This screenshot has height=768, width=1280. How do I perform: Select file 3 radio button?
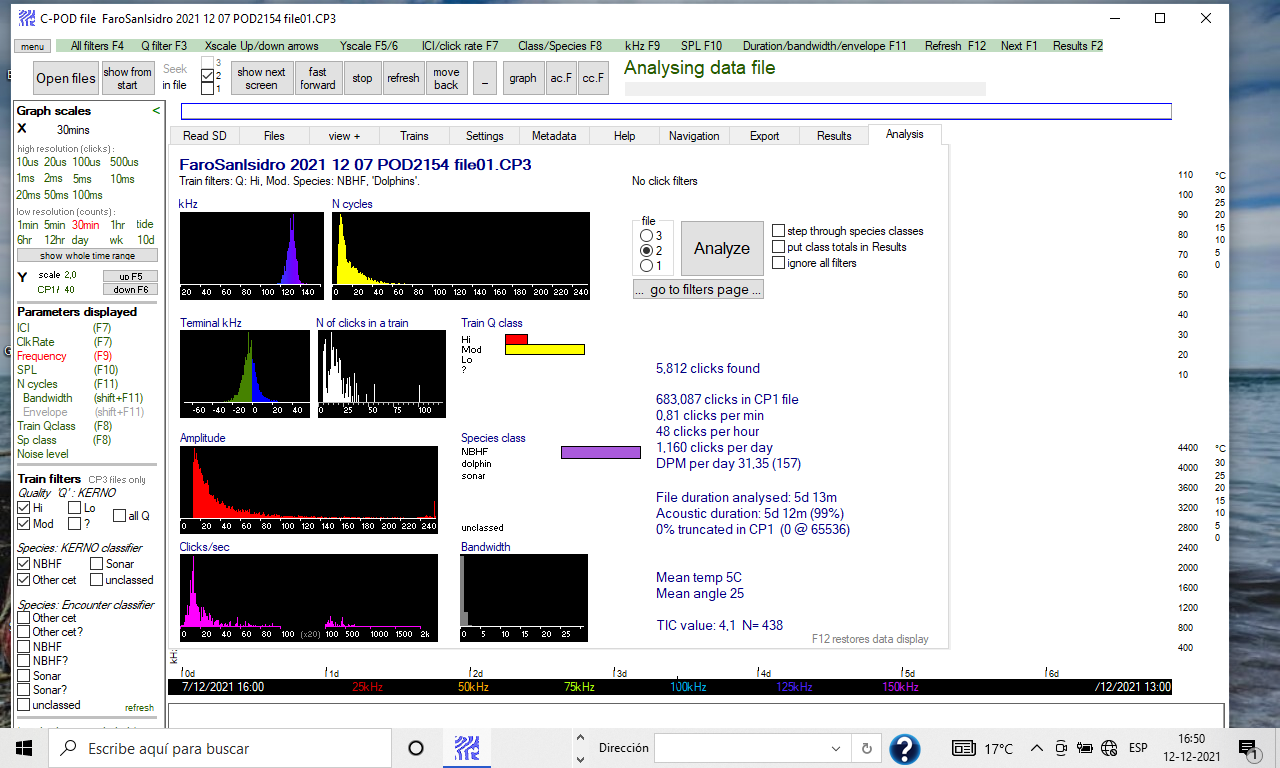647,235
